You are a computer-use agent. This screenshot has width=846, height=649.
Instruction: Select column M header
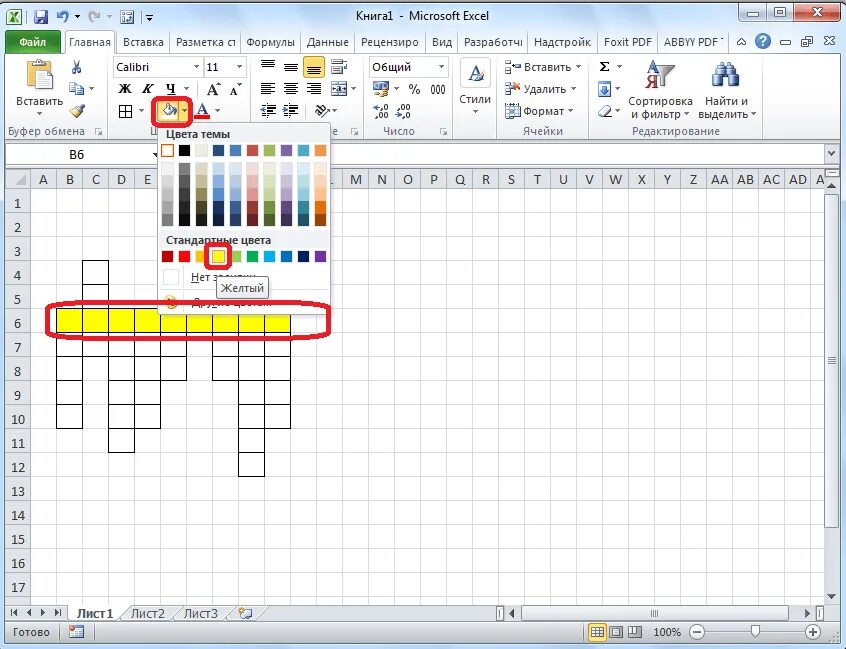(356, 179)
